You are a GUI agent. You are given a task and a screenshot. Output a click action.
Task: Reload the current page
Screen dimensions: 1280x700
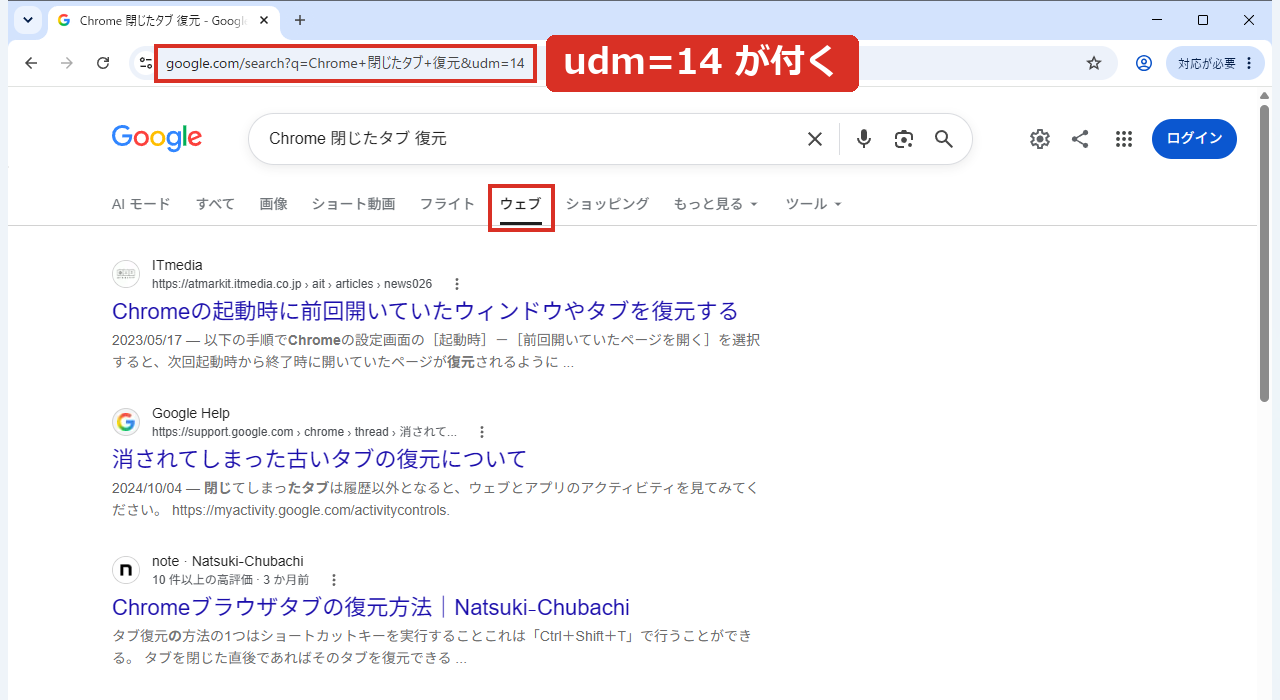103,63
